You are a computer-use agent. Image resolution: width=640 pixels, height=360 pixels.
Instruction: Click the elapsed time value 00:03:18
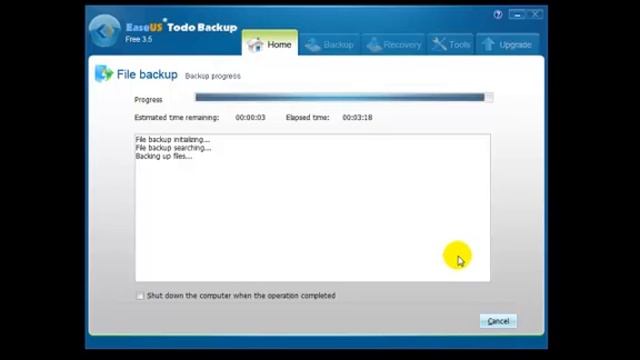click(357, 118)
